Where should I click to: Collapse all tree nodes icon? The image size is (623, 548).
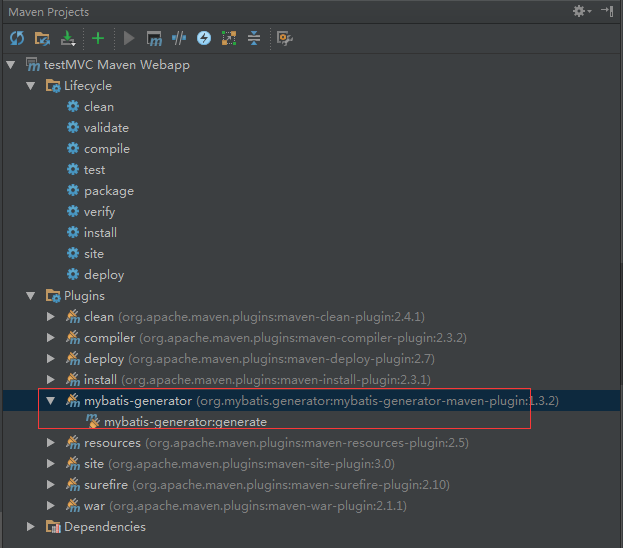pos(253,39)
